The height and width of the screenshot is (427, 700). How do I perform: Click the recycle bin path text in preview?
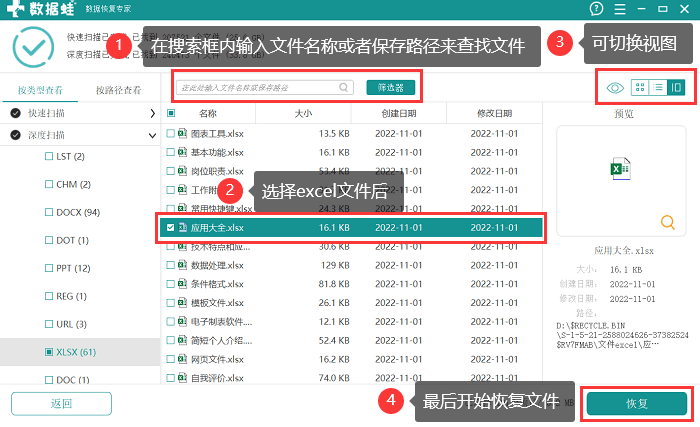pyautogui.click(x=622, y=335)
